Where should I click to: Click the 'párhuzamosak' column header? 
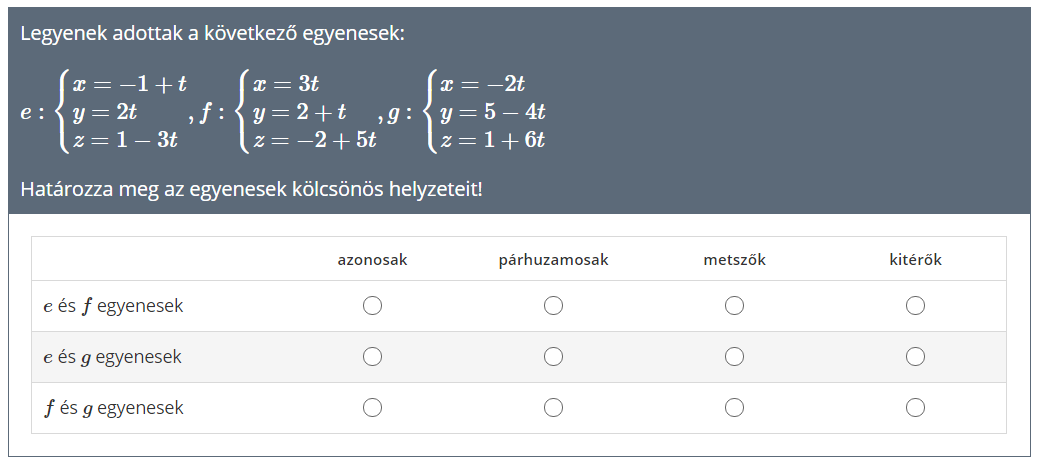(553, 260)
